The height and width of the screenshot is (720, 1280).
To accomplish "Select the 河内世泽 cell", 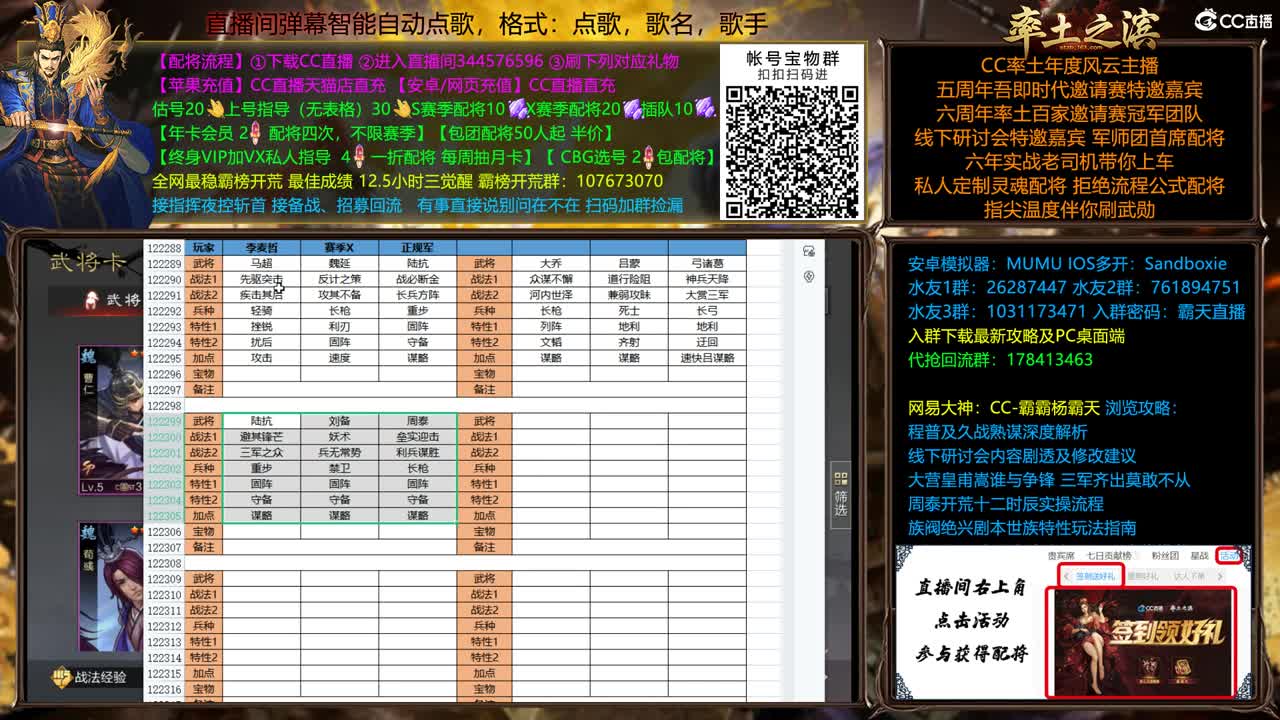I will [551, 295].
